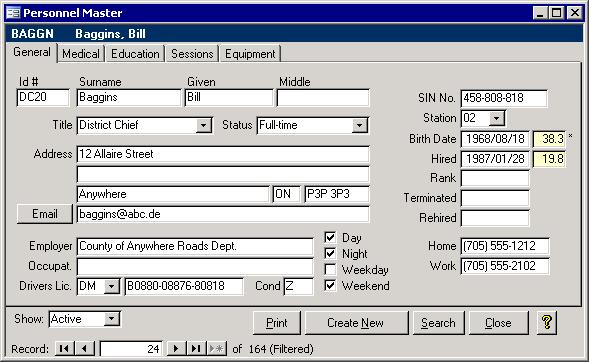
Task: Click the empty Terminated field
Action: tap(495, 198)
